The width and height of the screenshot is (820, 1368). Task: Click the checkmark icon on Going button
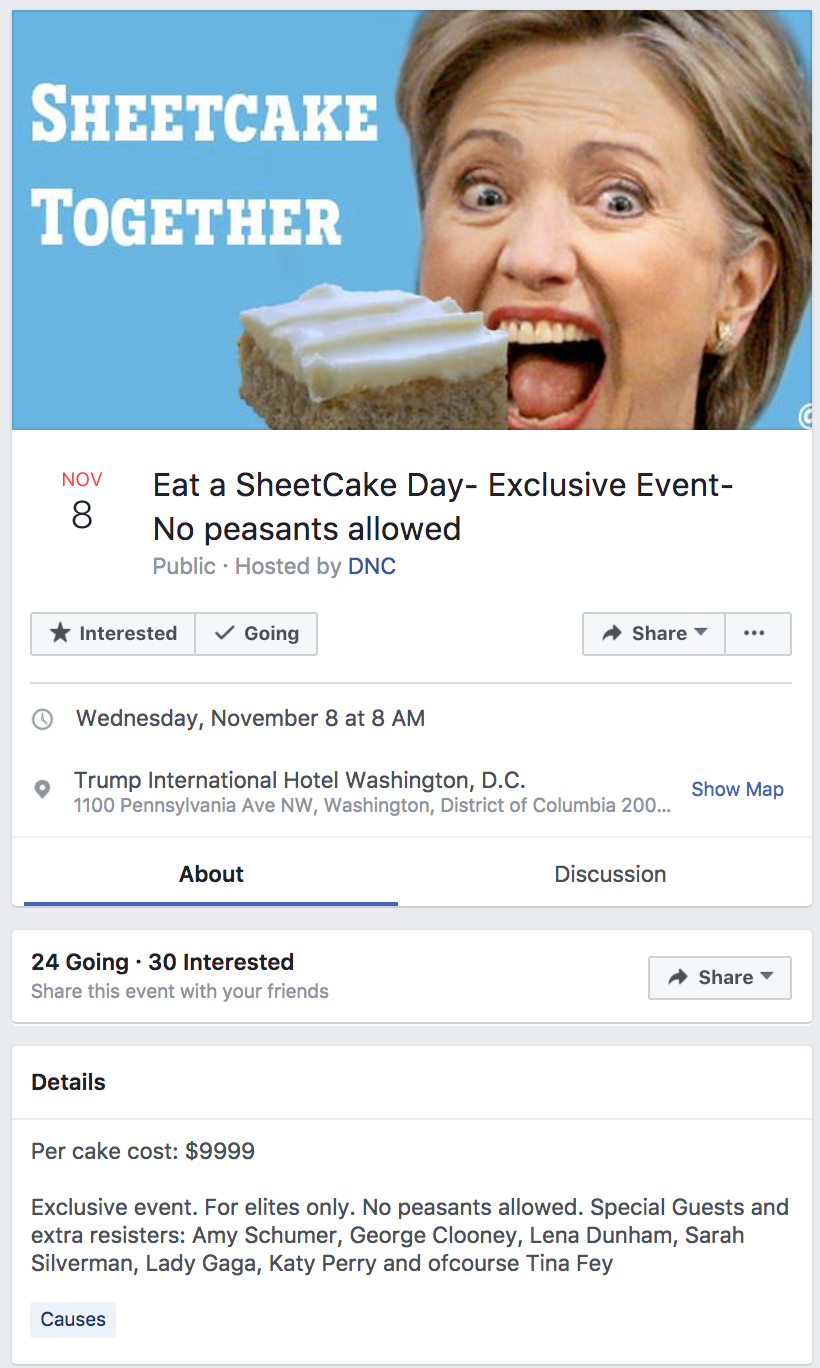(x=225, y=634)
